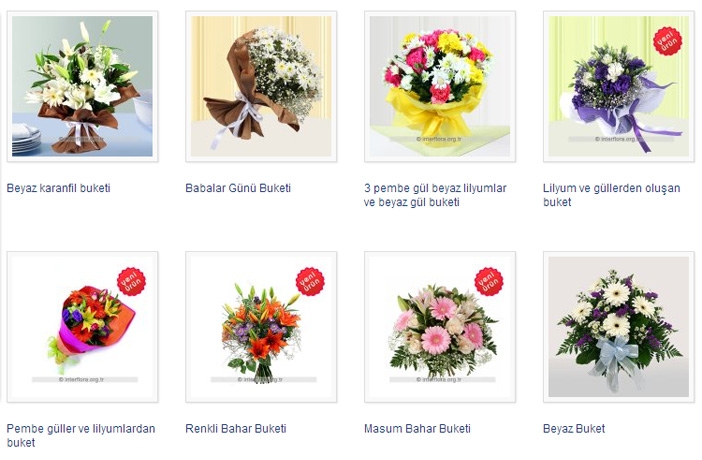Open the purple lilyum bouquet thumbnail
702x460 pixels.
619,86
